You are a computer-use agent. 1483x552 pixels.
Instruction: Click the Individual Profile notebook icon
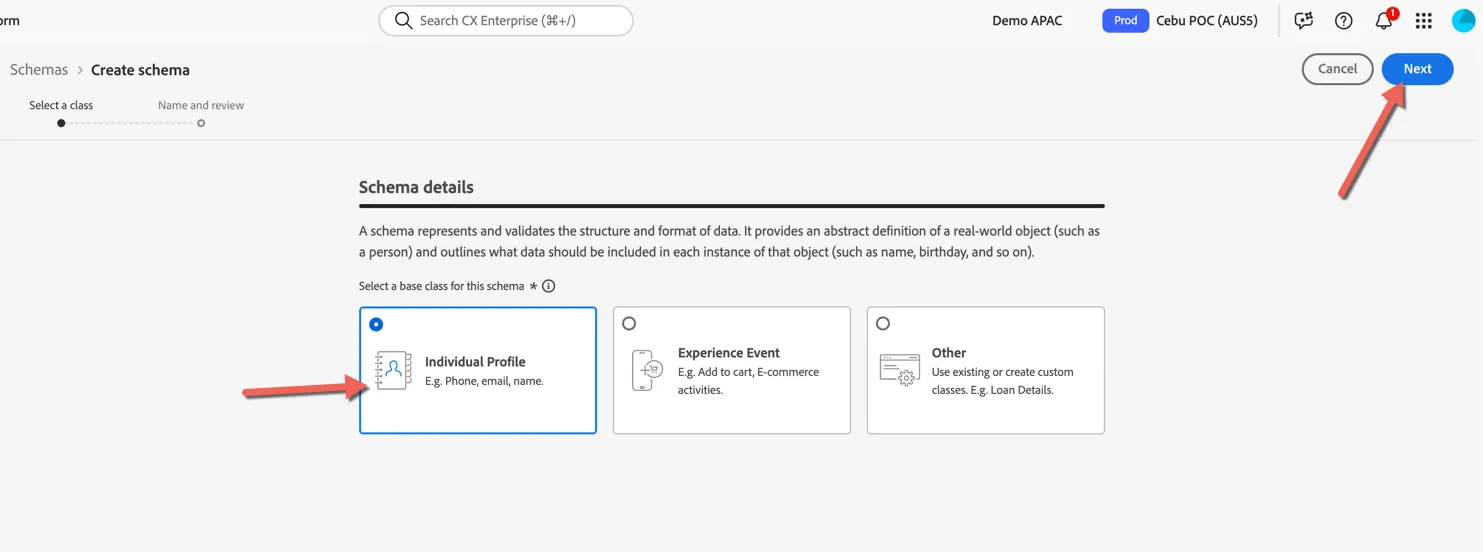click(393, 370)
